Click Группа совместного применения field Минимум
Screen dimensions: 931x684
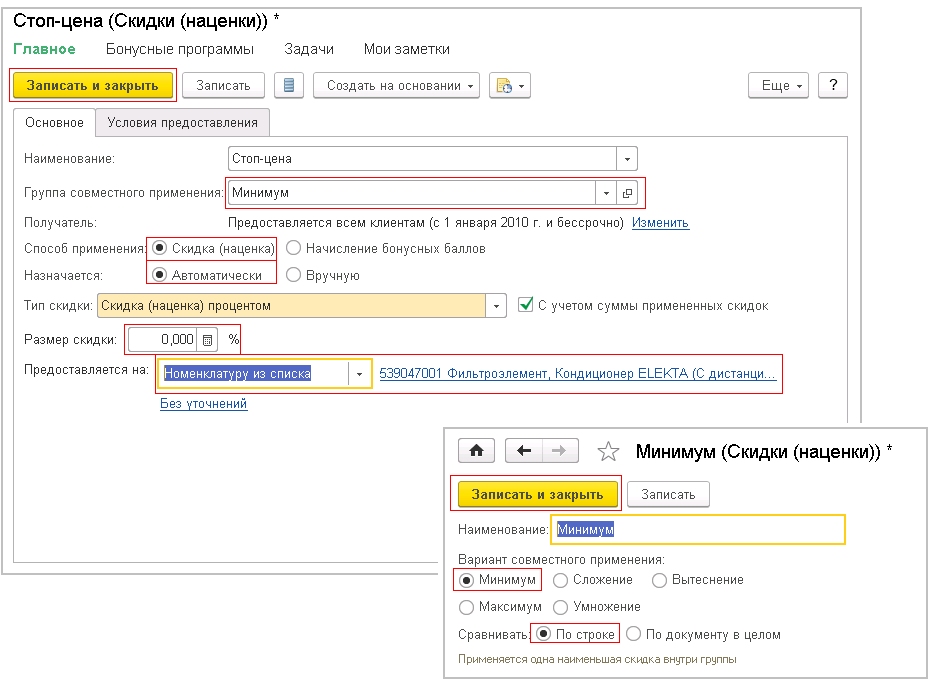pyautogui.click(x=412, y=193)
